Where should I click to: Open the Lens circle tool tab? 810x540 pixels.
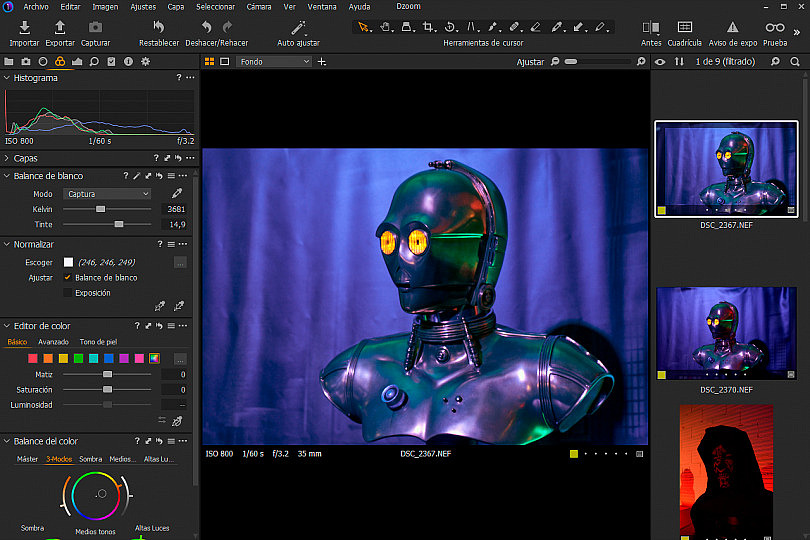coord(43,61)
